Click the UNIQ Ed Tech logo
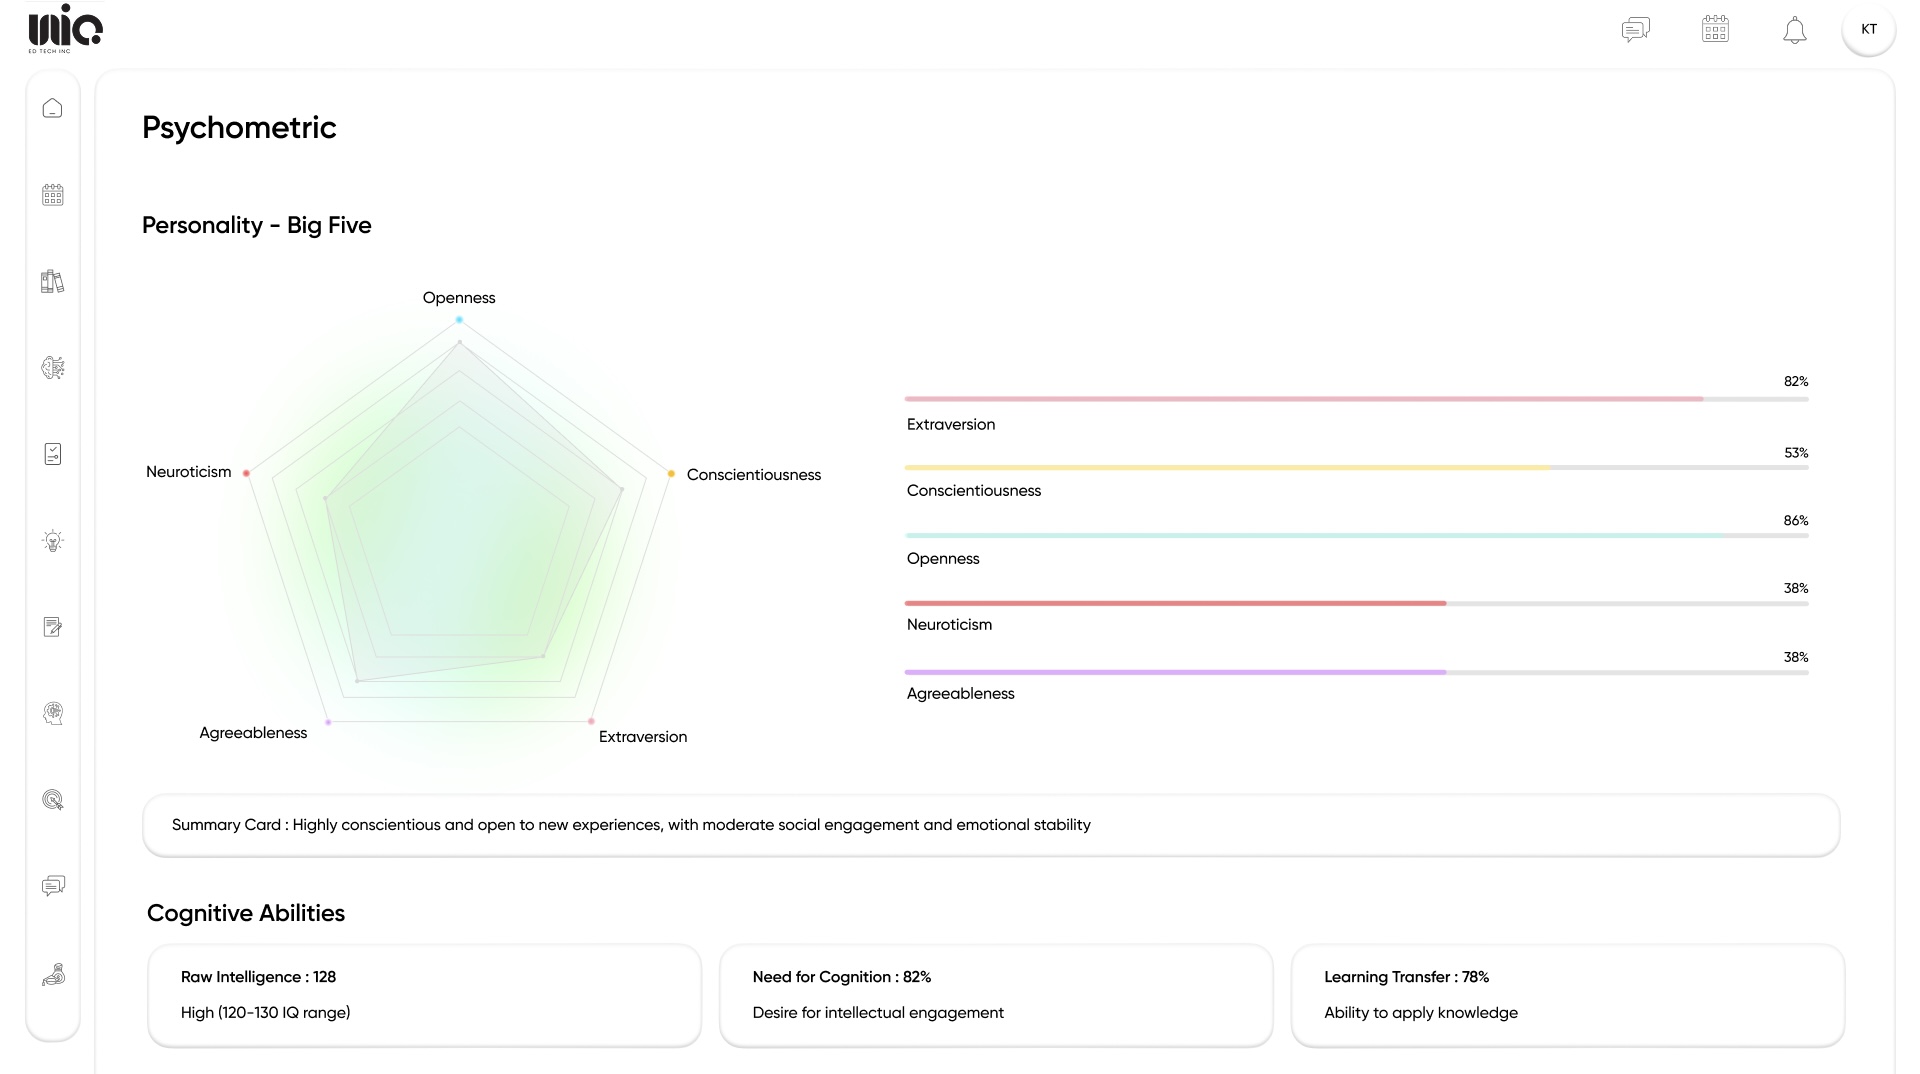Image resolution: width=1920 pixels, height=1074 pixels. (65, 28)
